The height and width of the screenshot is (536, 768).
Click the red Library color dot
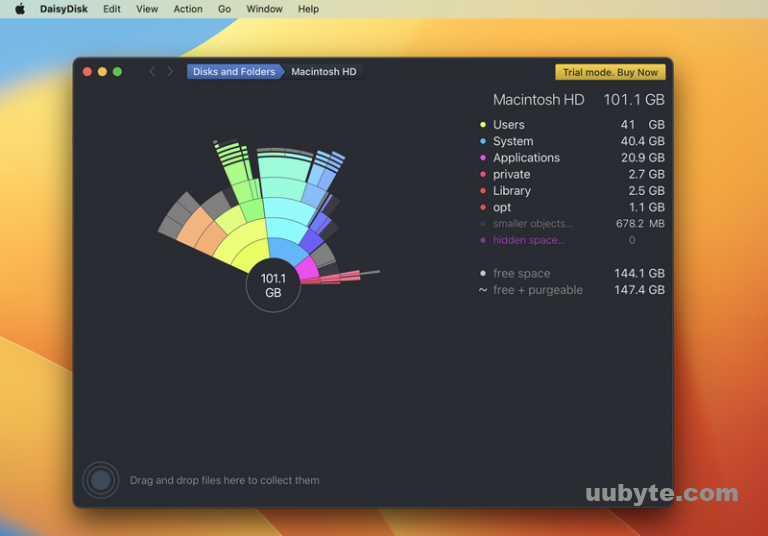point(483,191)
